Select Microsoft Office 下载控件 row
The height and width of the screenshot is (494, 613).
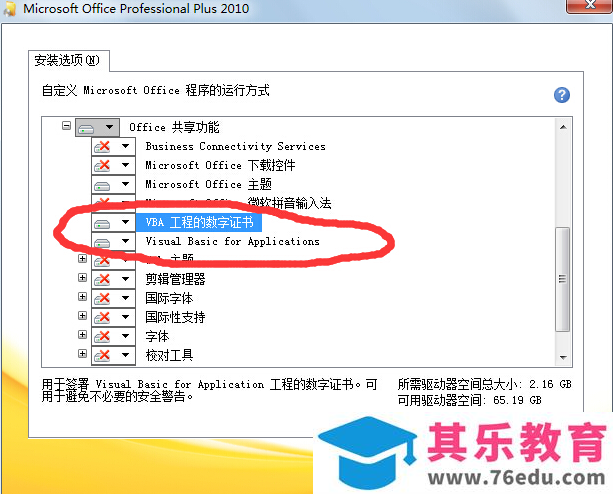pos(220,165)
